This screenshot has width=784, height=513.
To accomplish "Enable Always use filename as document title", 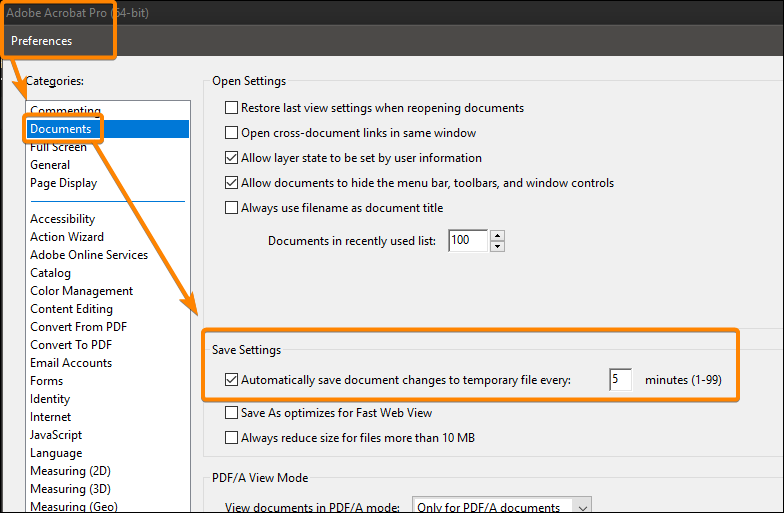I will (x=232, y=208).
